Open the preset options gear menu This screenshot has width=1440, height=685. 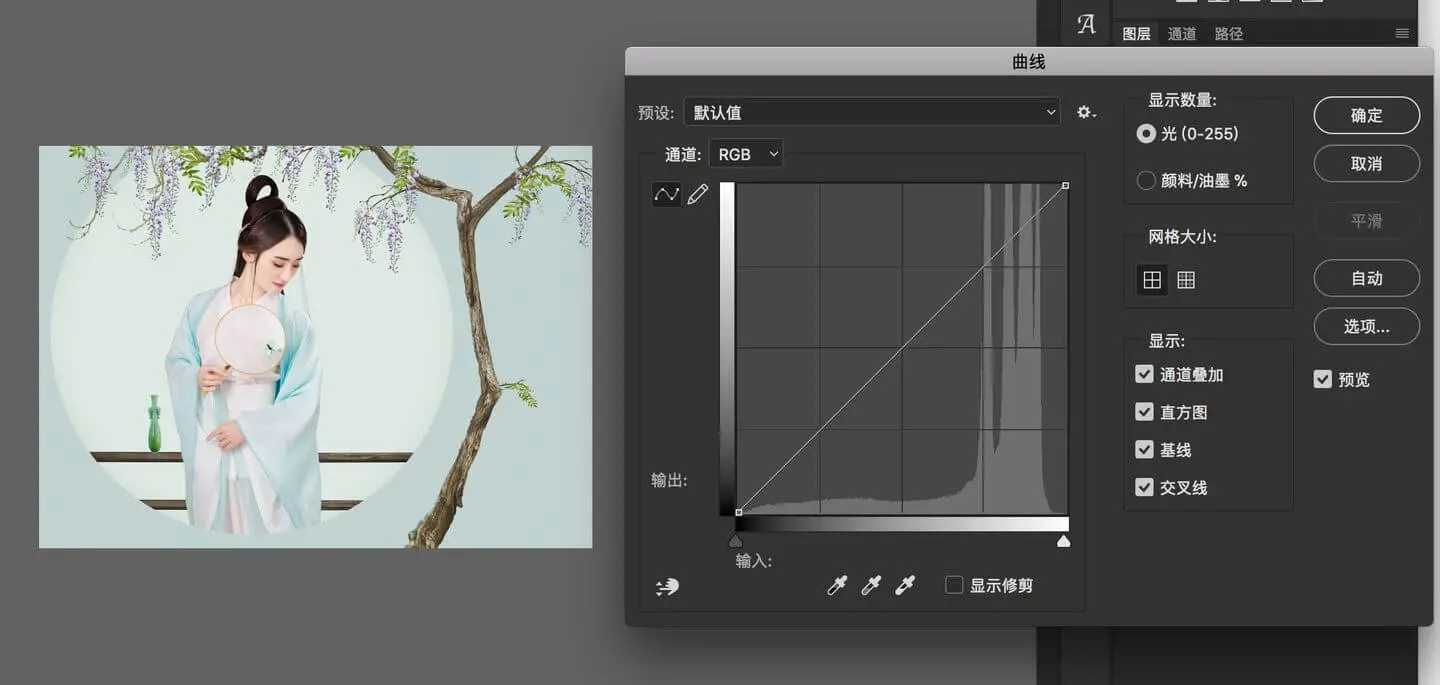click(1086, 113)
